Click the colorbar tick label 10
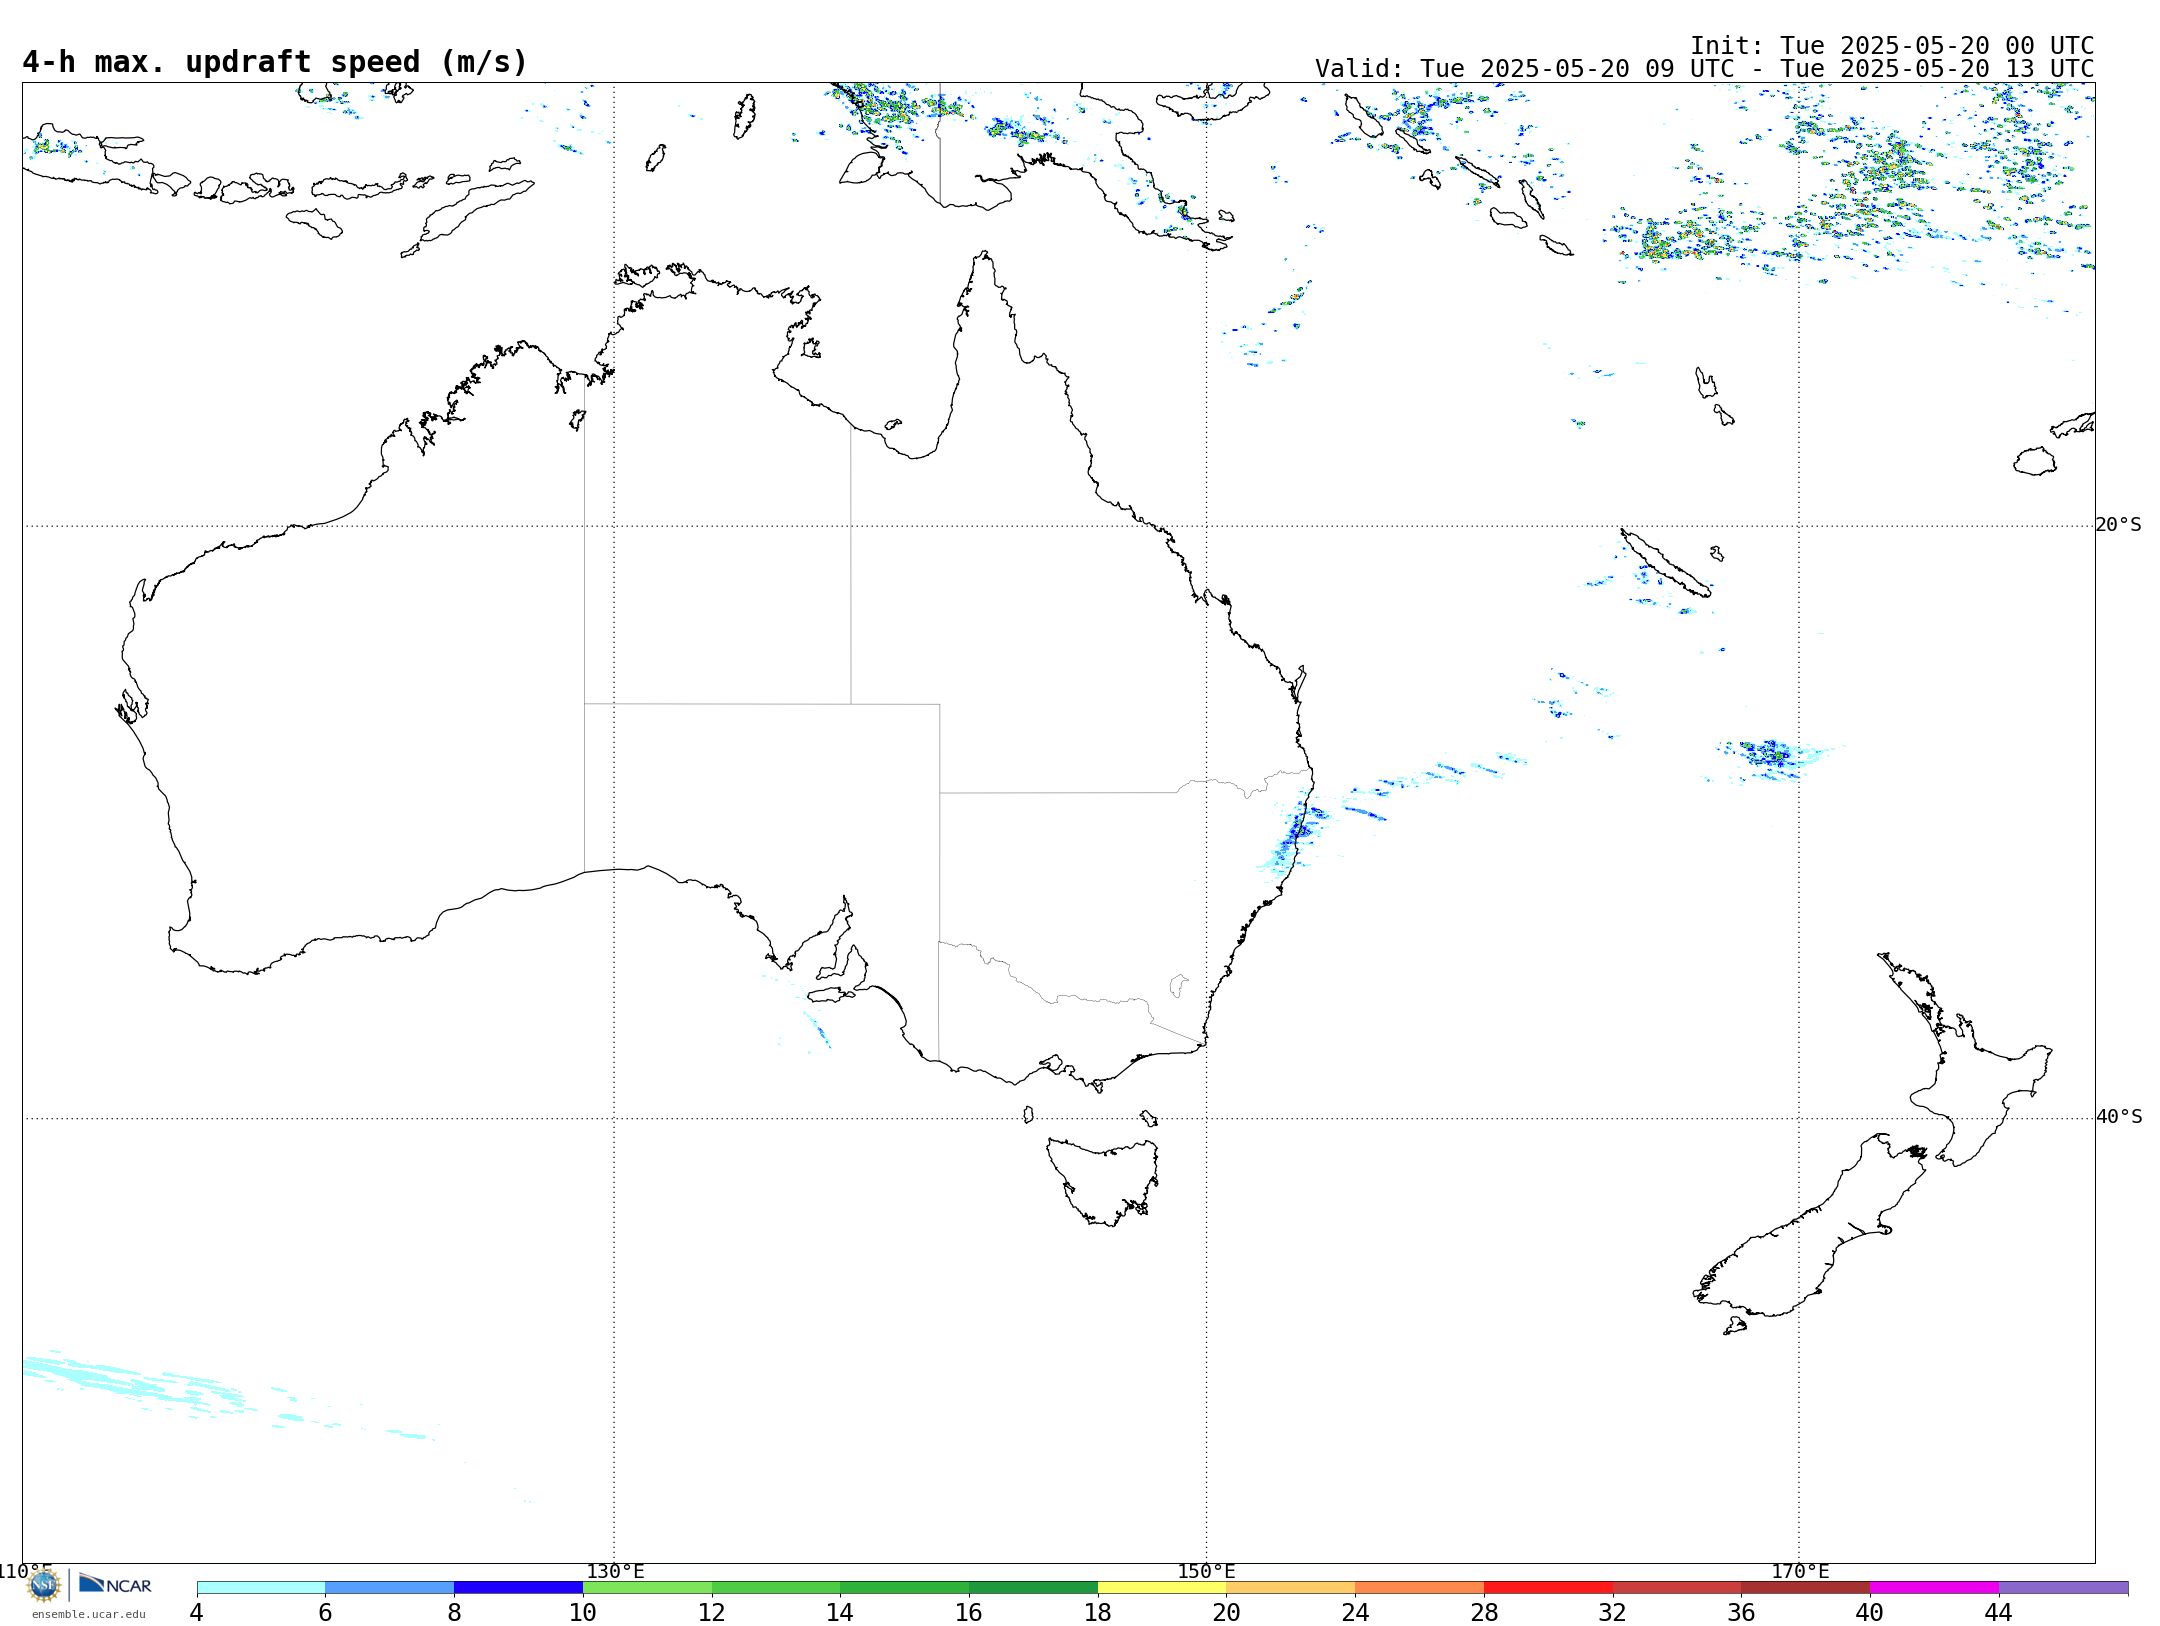This screenshot has width=2160, height=1626. point(583,1613)
